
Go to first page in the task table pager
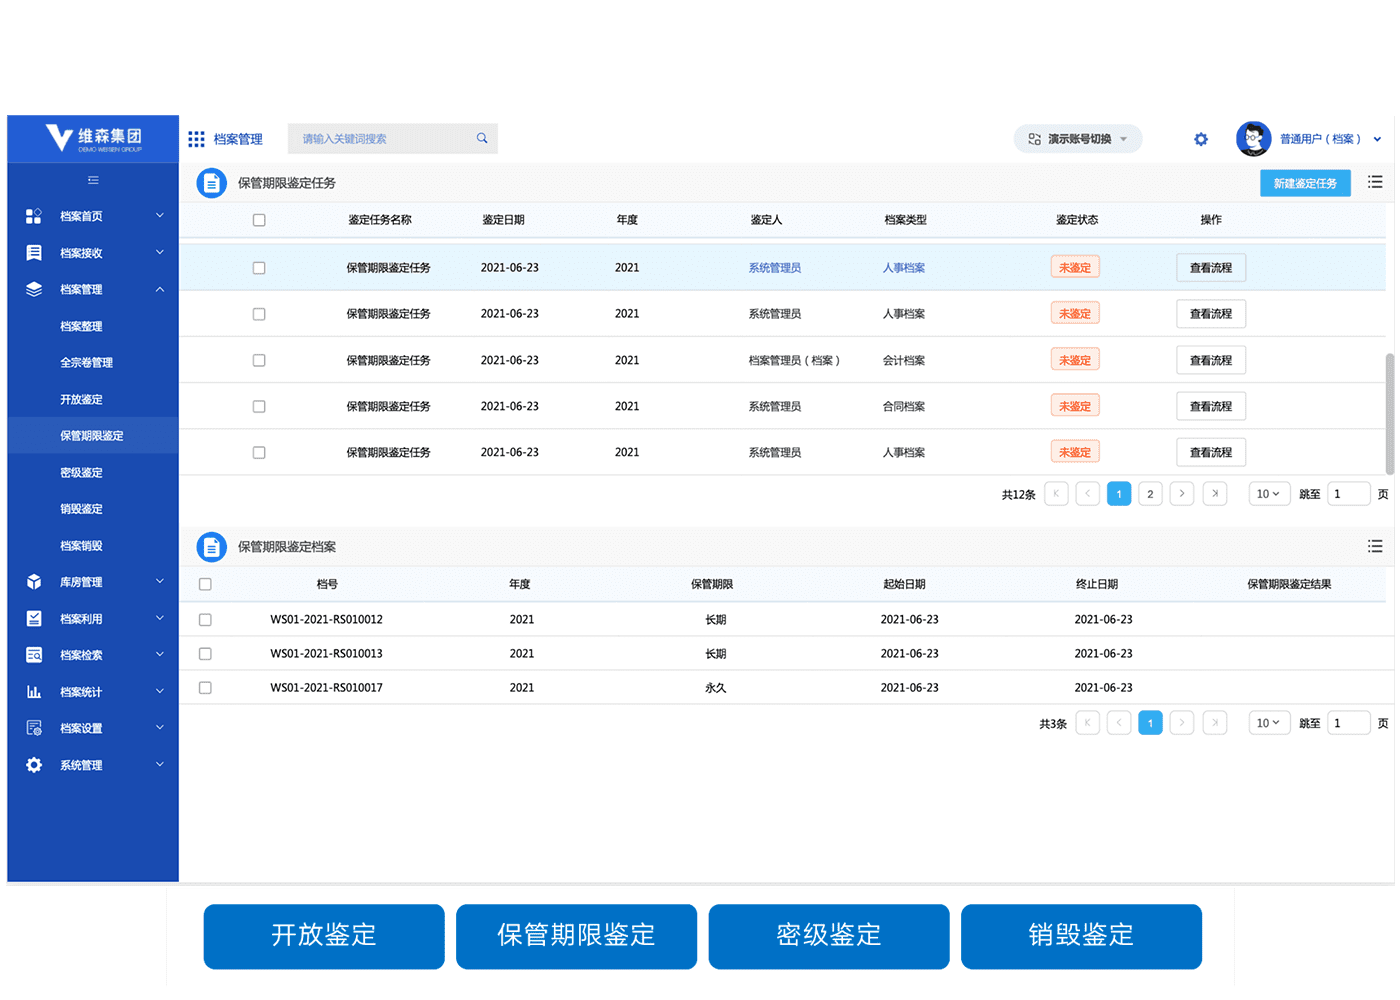pos(1056,494)
